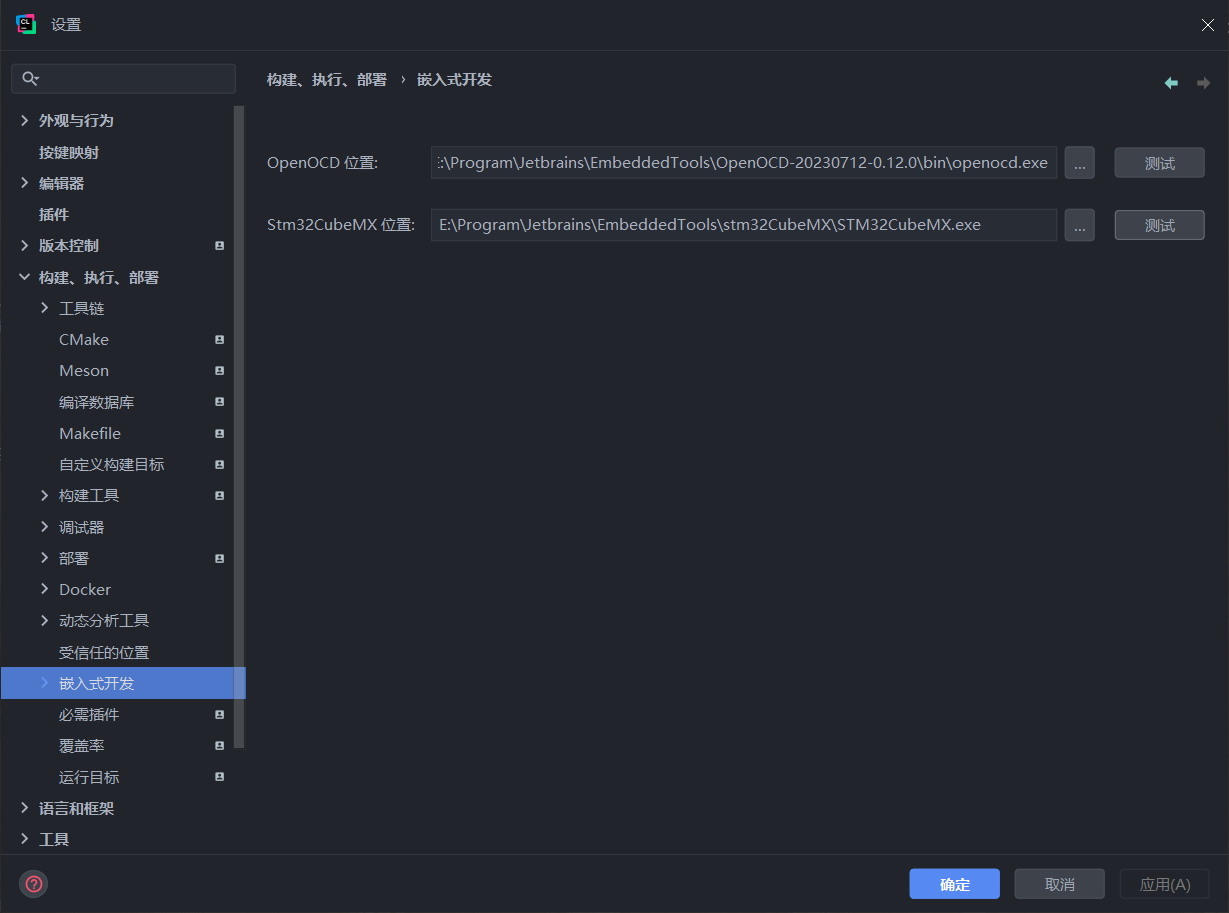This screenshot has height=913, width=1229.
Task: Click the CLion logo in the title bar
Action: click(25, 22)
